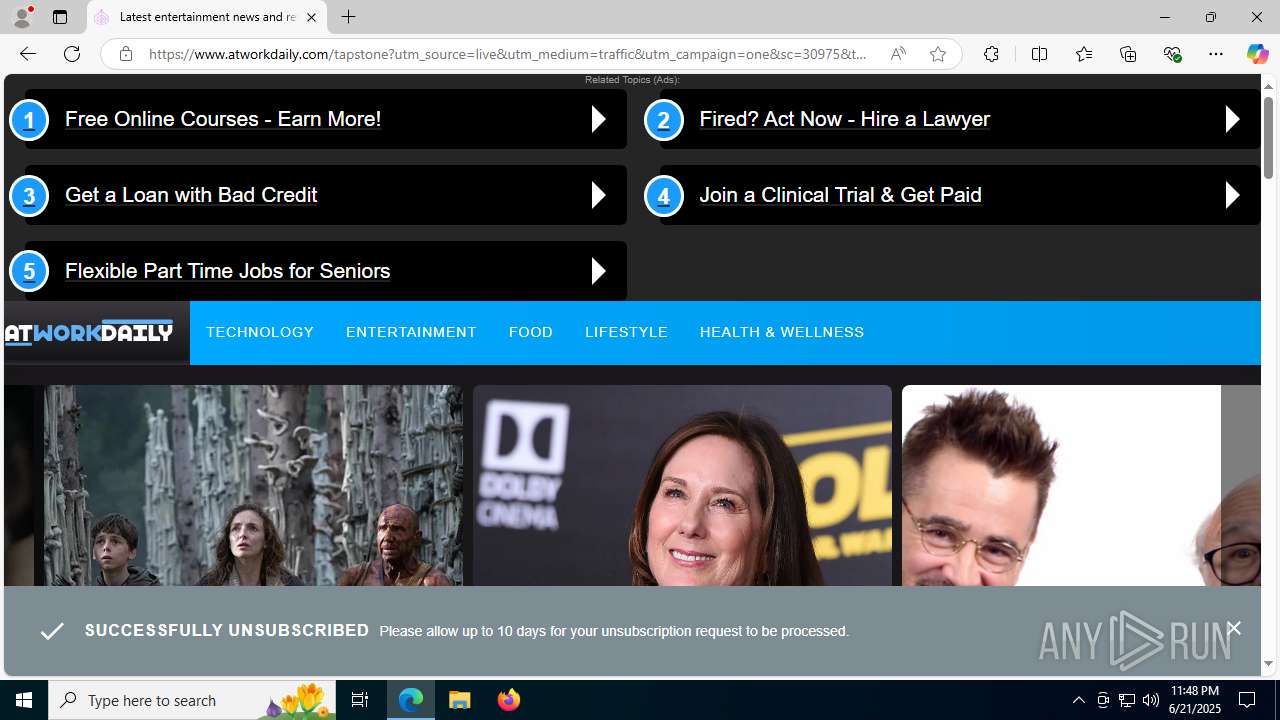Select Latest entertainment news tab
This screenshot has height=720, width=1280.
click(207, 17)
